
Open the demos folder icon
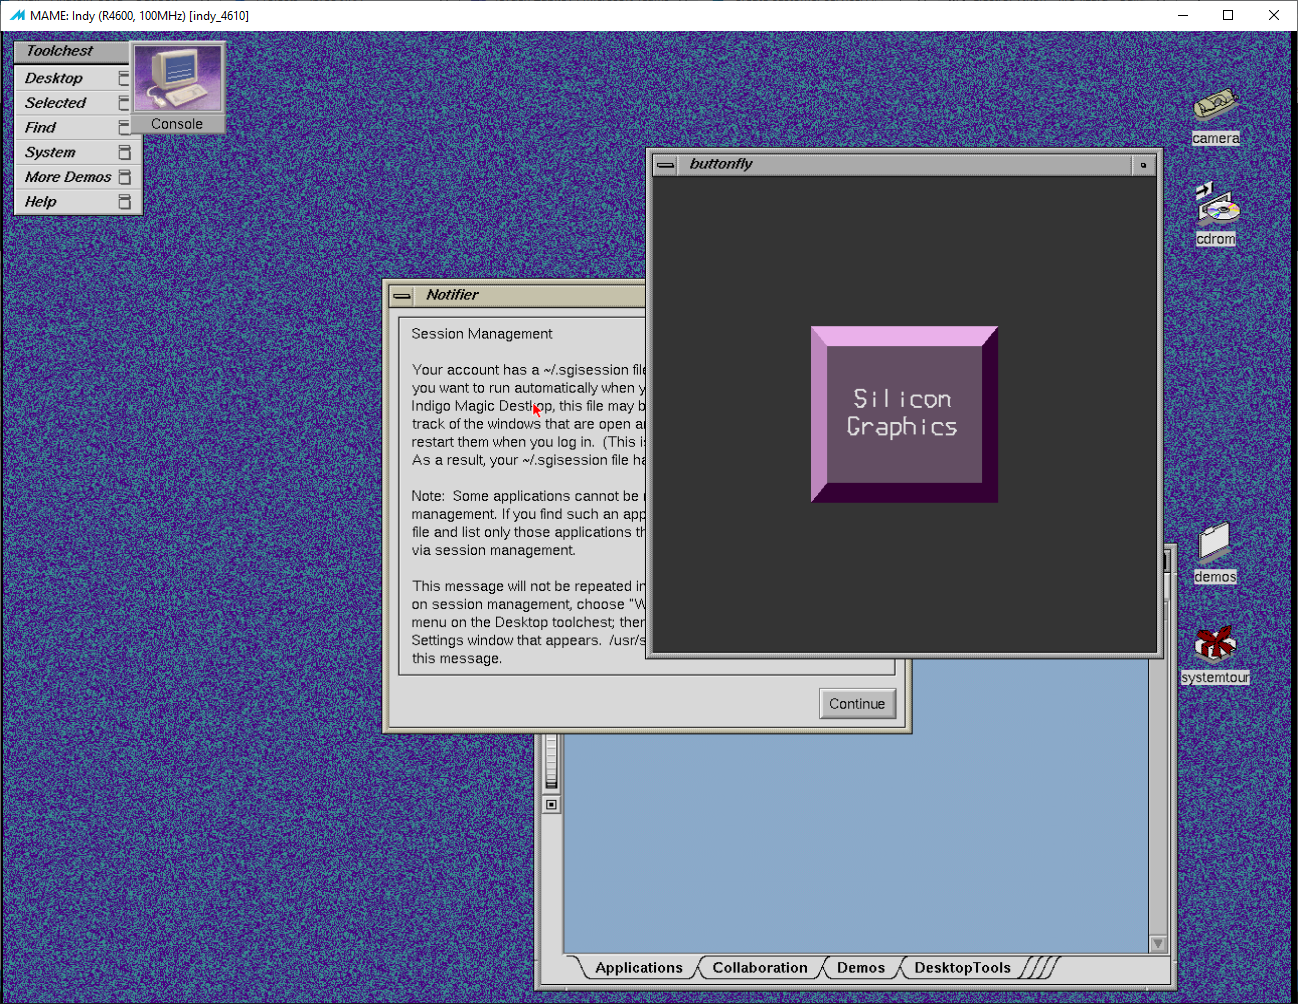tap(1214, 543)
